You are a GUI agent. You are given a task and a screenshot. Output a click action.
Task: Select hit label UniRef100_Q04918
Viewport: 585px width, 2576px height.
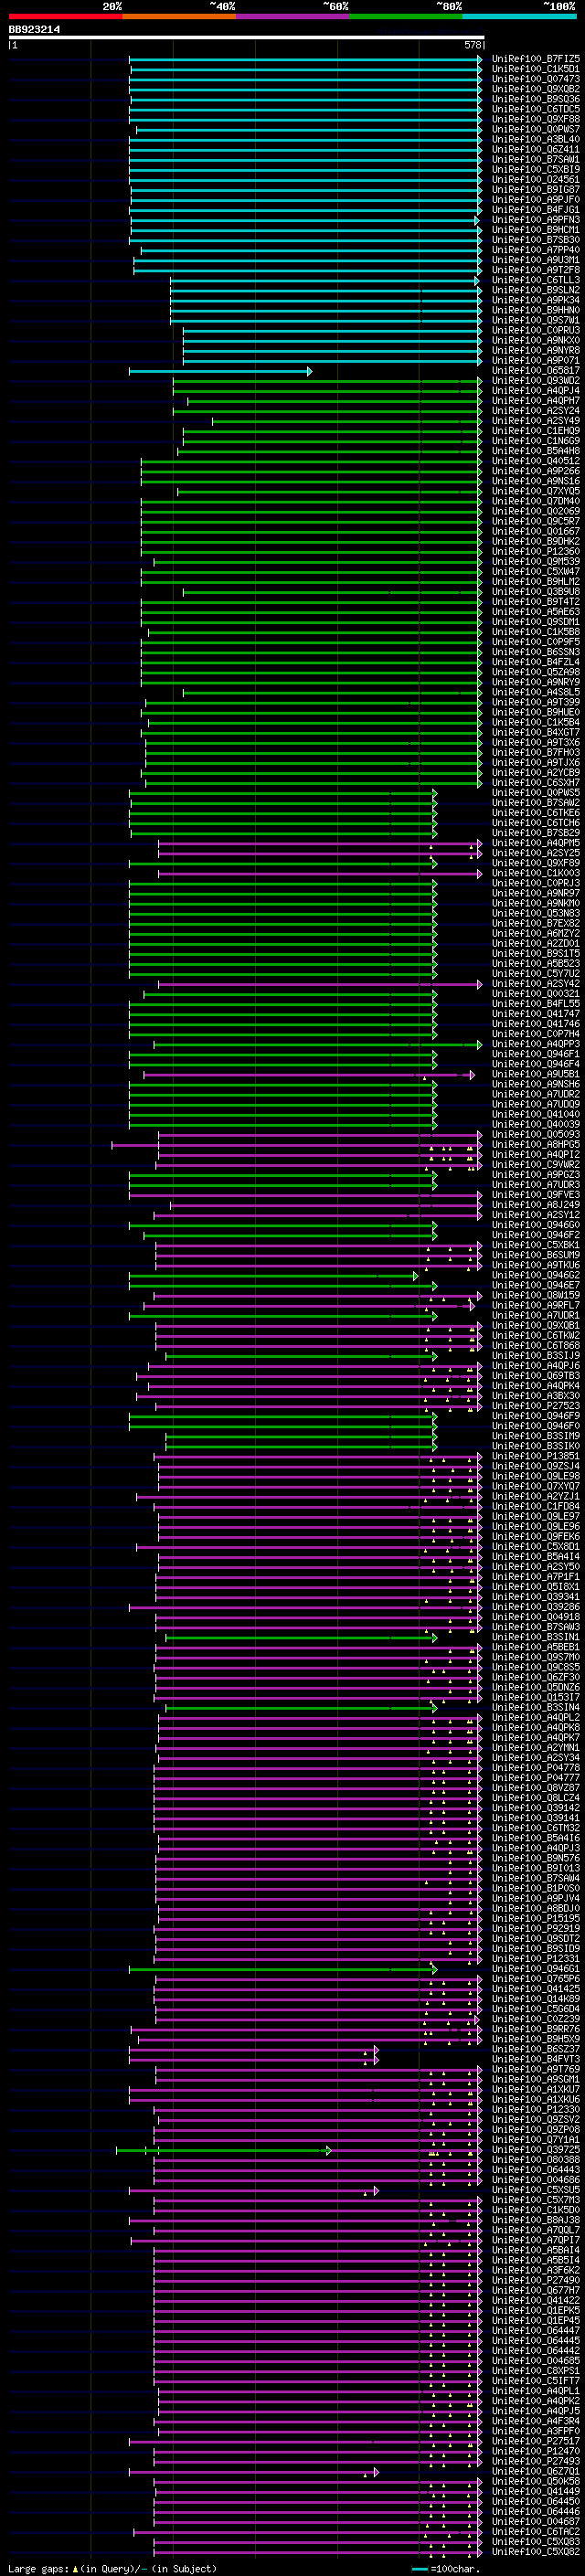click(x=536, y=1617)
